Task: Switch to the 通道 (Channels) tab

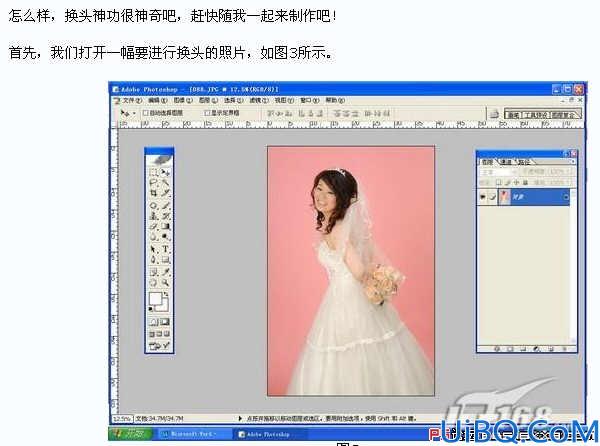Action: pos(506,162)
